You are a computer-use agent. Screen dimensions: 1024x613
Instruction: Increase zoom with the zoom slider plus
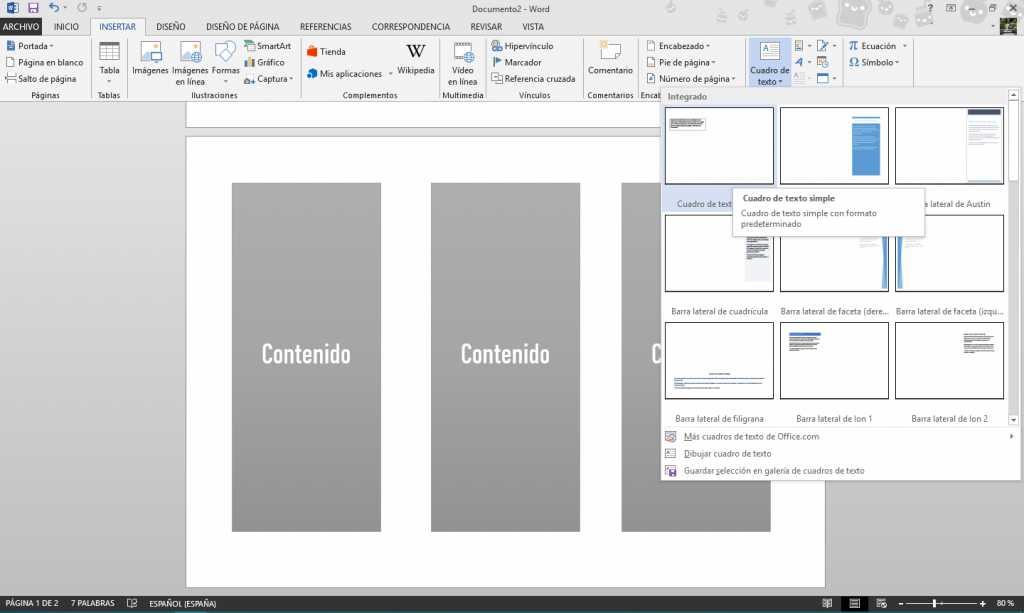pyautogui.click(x=983, y=603)
